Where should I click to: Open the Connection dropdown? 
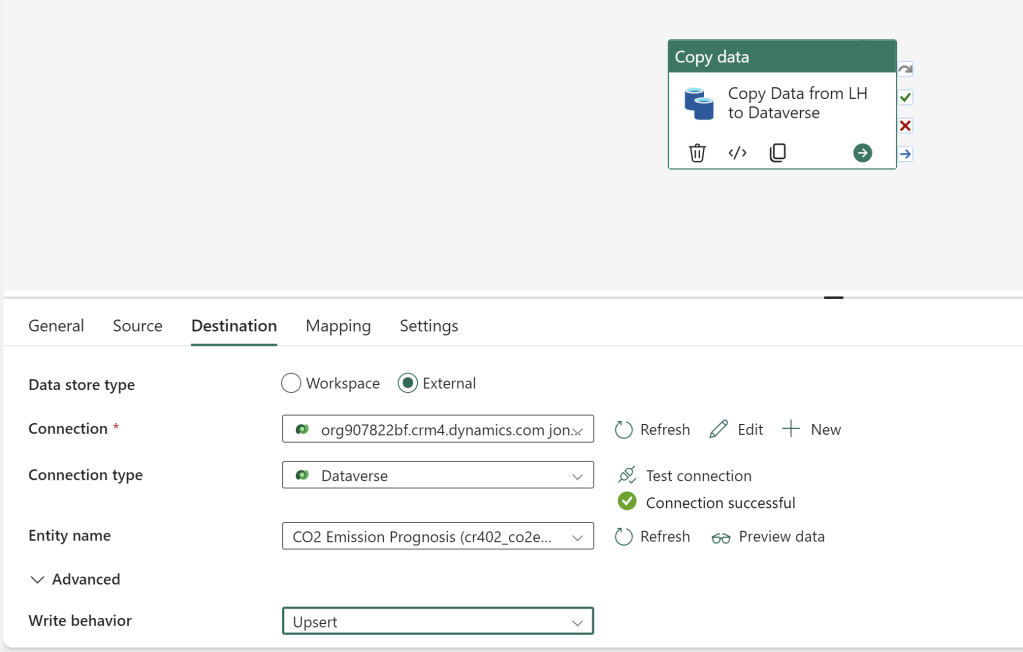coord(438,429)
